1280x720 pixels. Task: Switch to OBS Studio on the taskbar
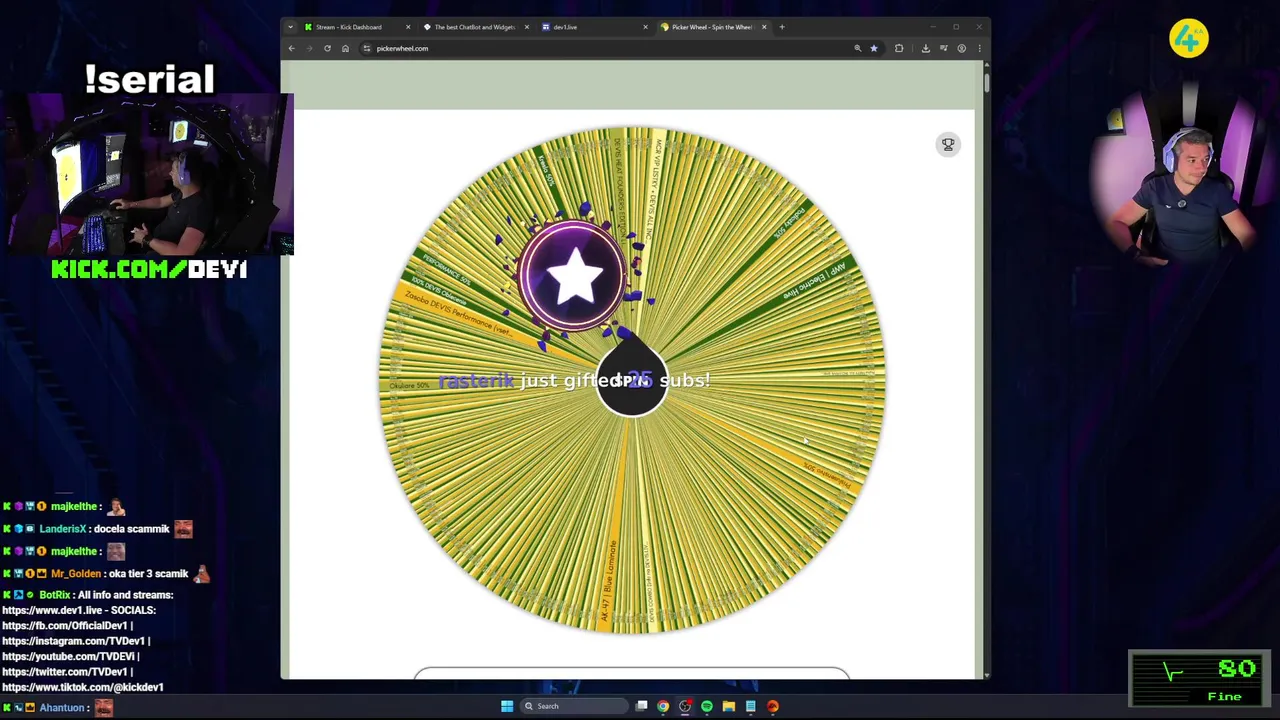click(x=685, y=706)
